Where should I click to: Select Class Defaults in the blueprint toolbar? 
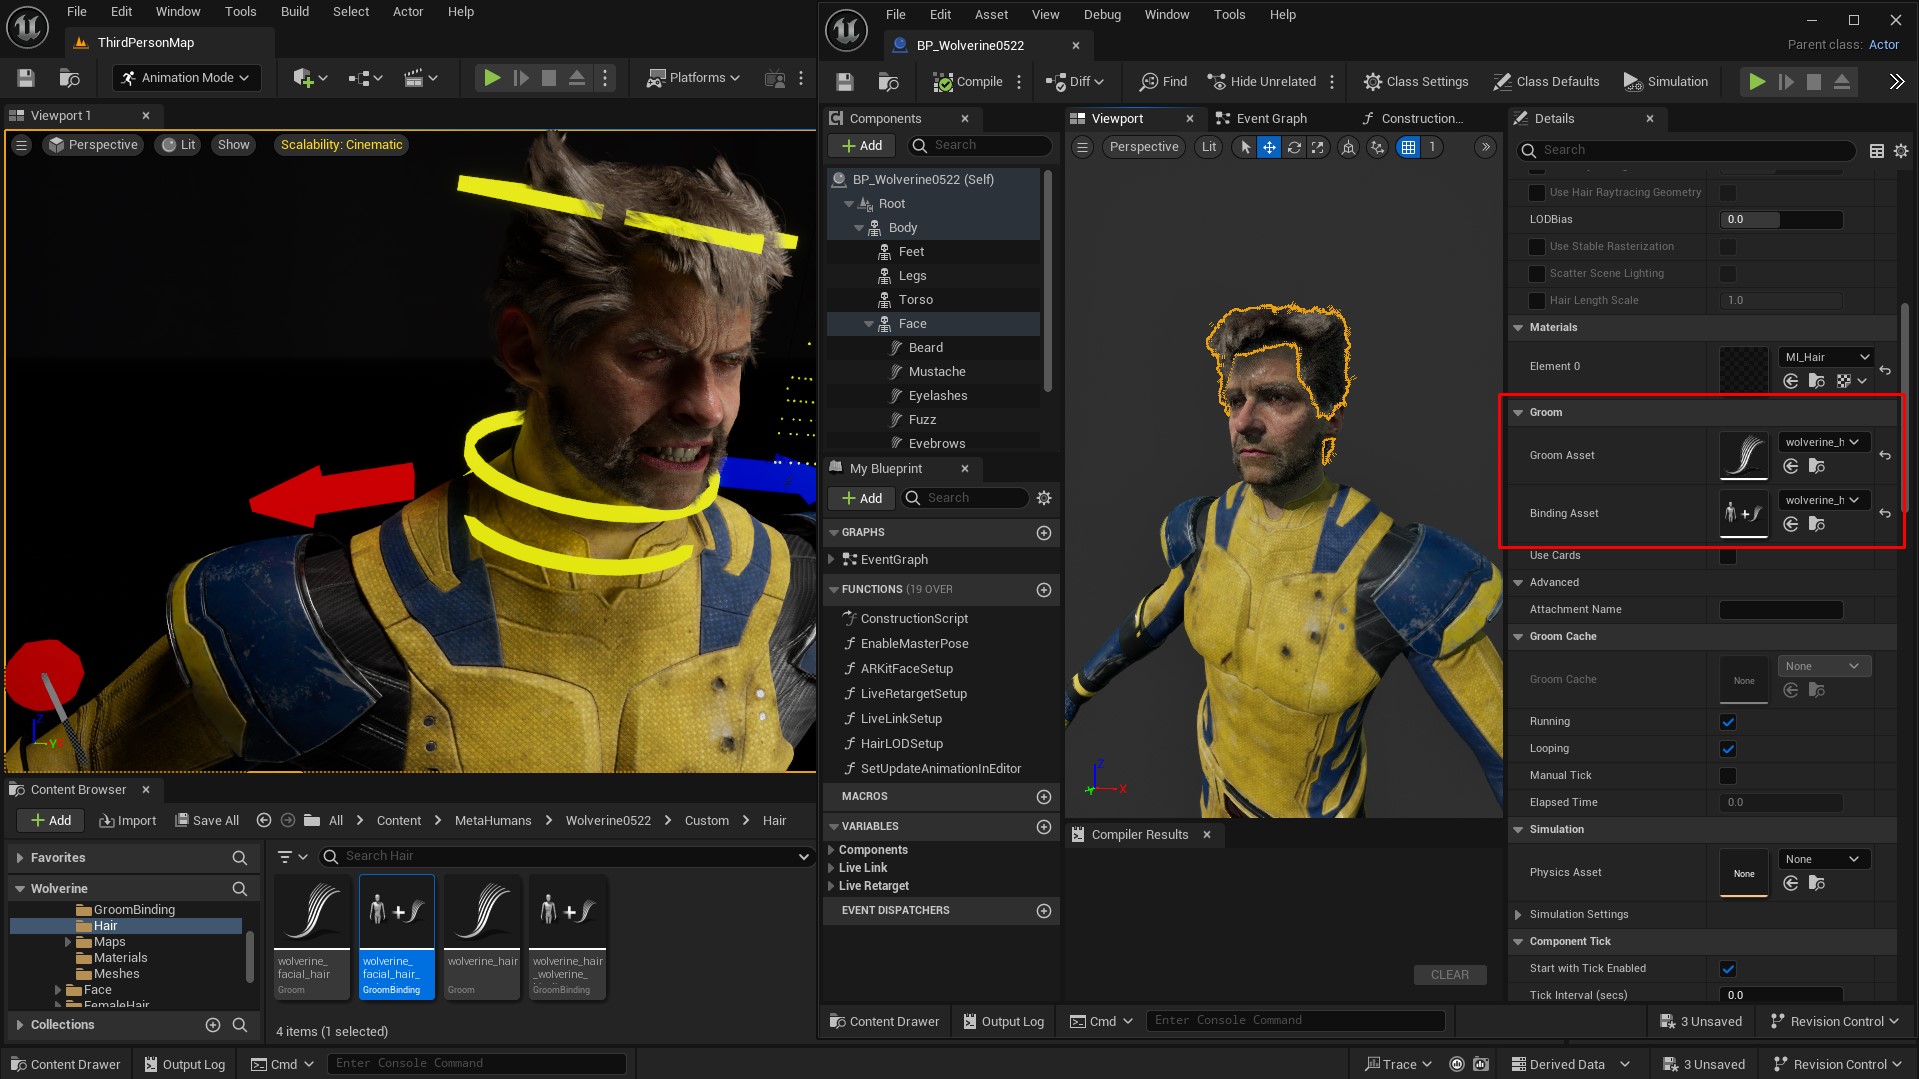[1546, 81]
